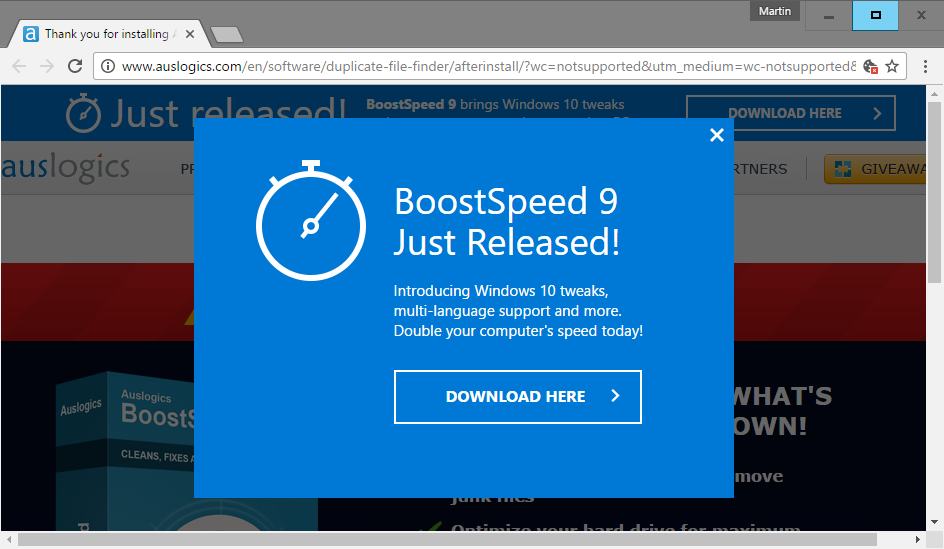Click the blocked cookies icon in address bar
Viewport: 944px width, 549px height.
click(871, 66)
